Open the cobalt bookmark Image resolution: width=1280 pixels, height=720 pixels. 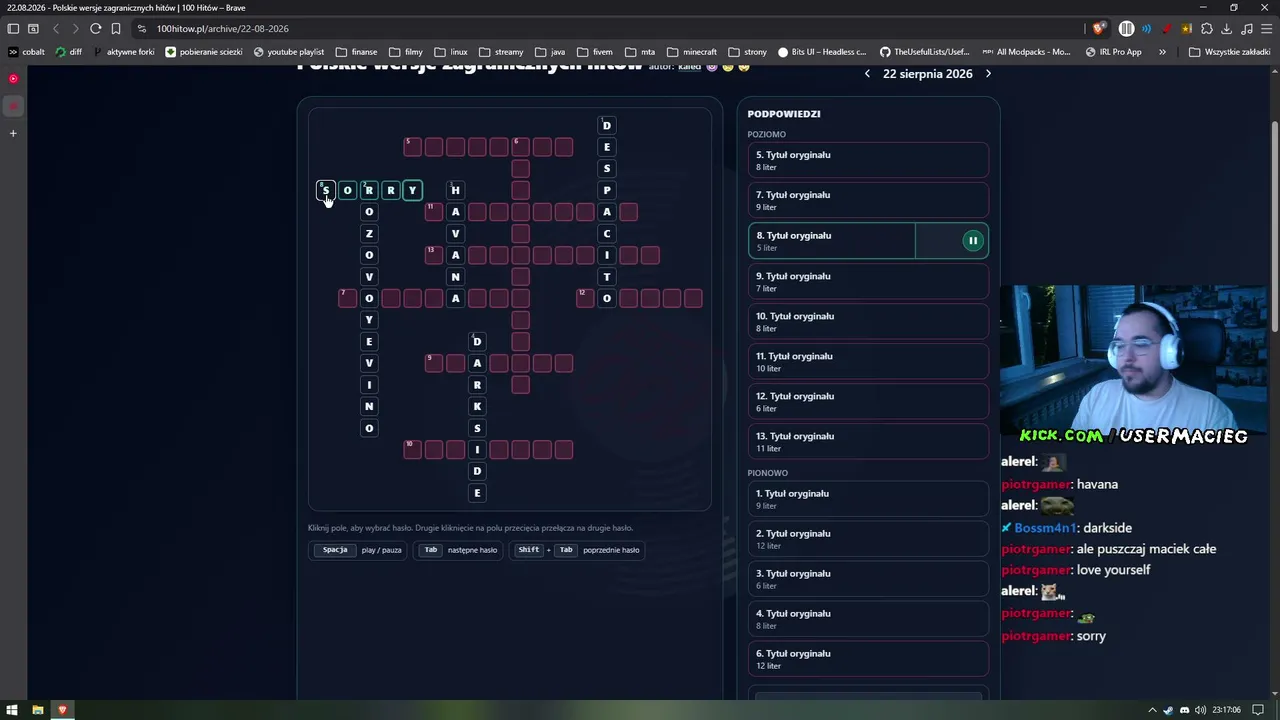(26, 52)
